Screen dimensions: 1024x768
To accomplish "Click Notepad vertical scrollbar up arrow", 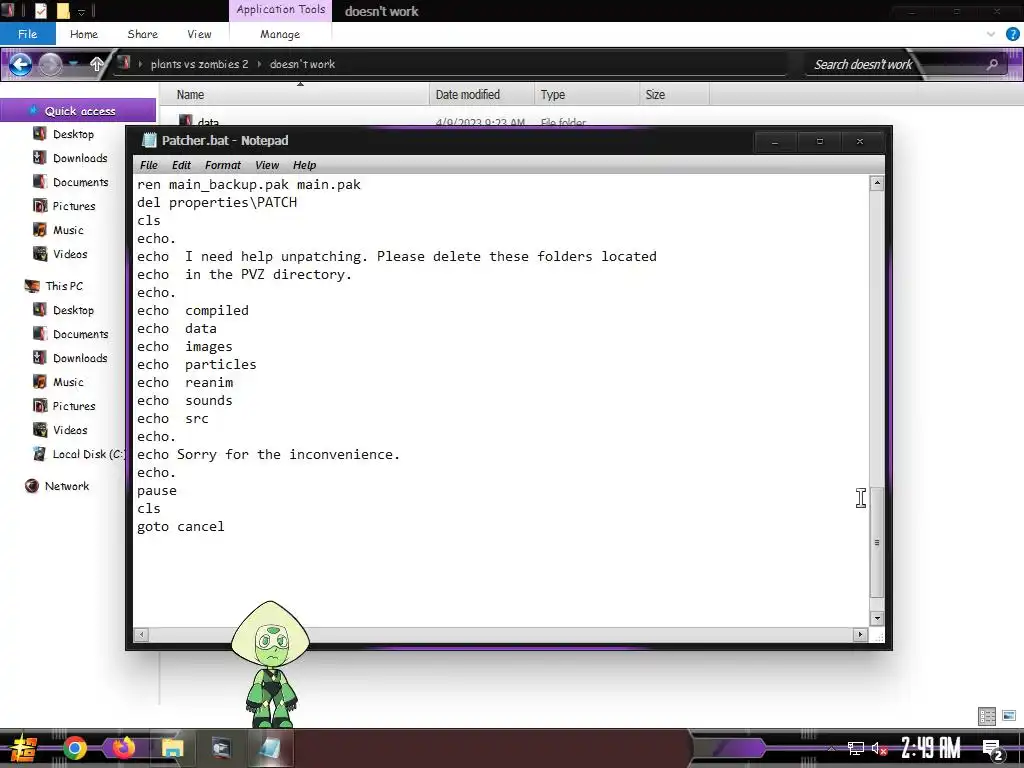I will pos(877,183).
